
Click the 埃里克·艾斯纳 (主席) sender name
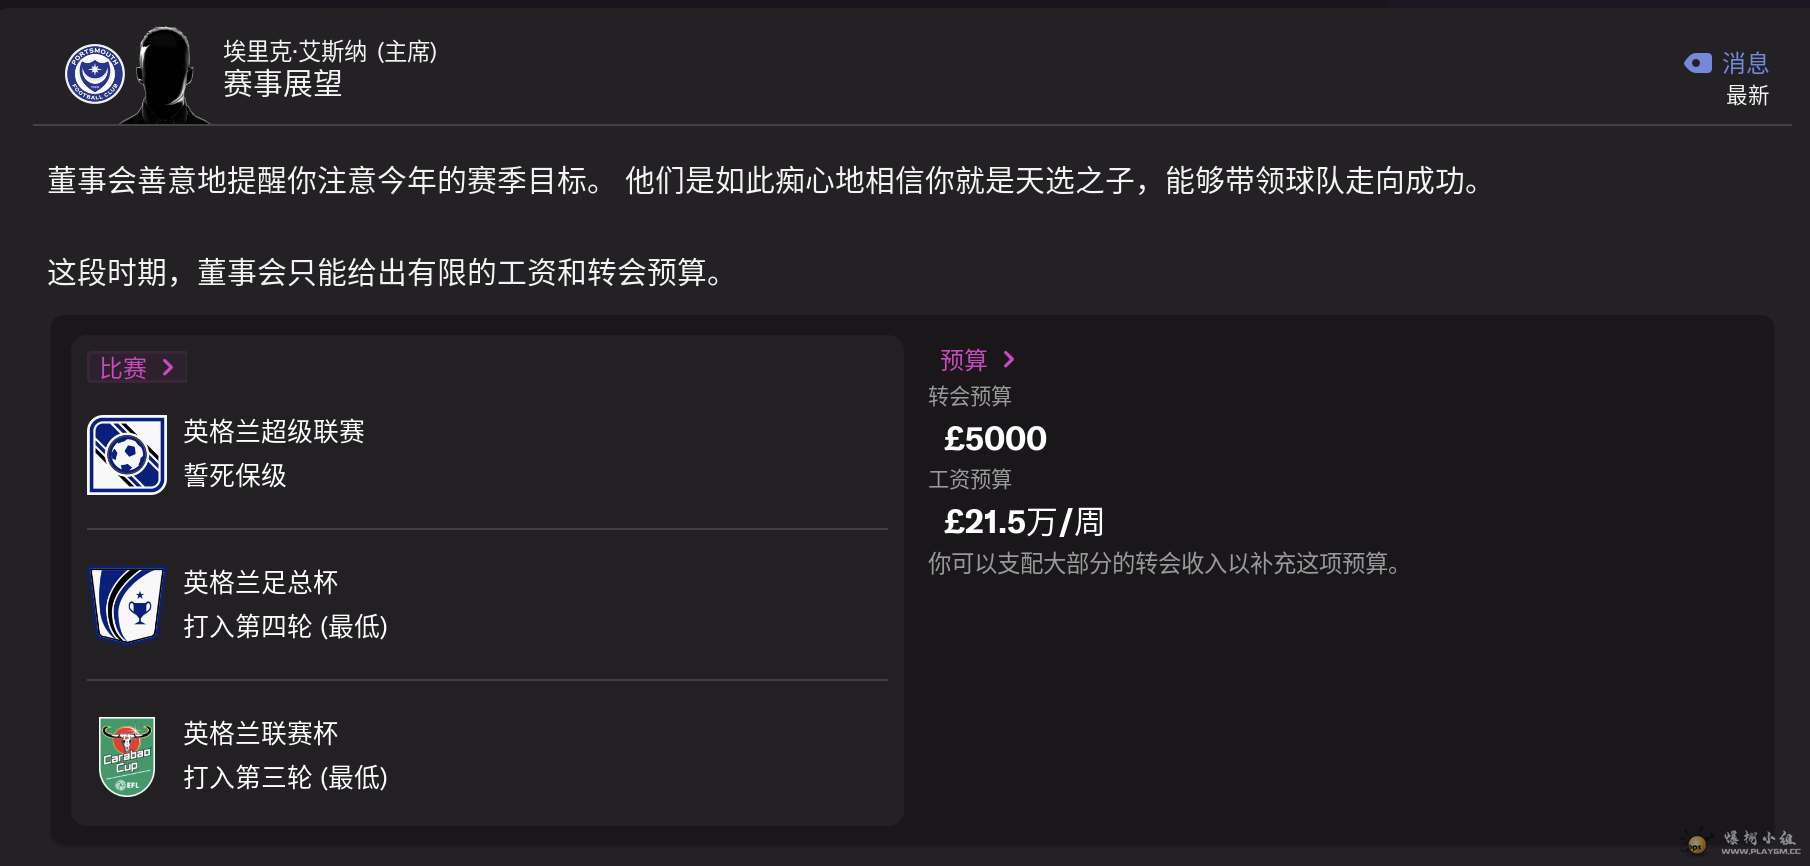pyautogui.click(x=330, y=51)
